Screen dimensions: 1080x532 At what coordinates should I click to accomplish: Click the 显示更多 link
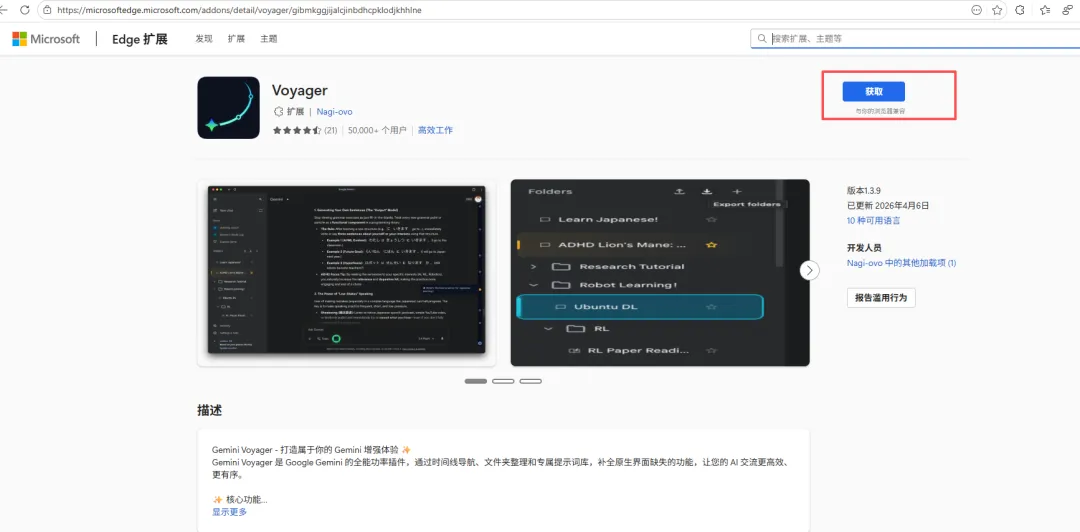(229, 512)
